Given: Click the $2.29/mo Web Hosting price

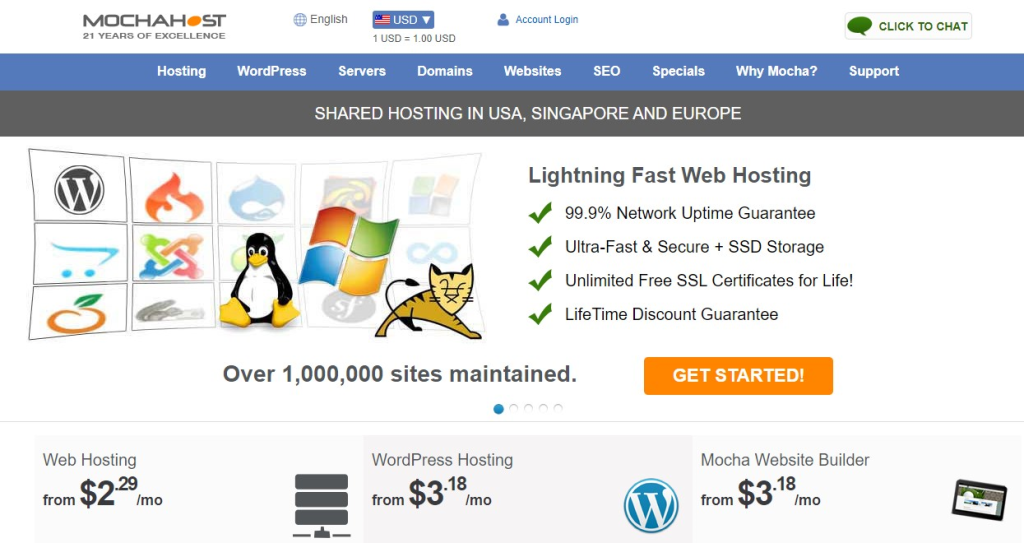Looking at the screenshot, I should click(x=103, y=493).
